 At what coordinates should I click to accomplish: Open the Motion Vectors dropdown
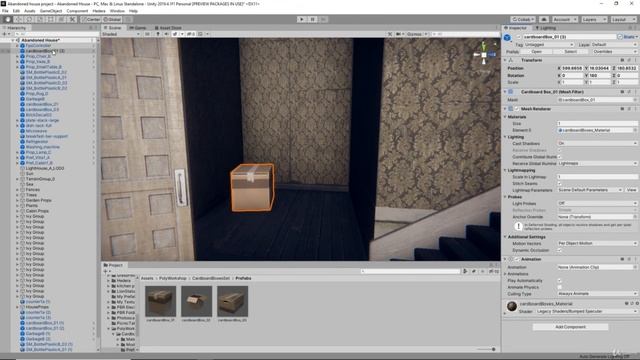pyautogui.click(x=598, y=244)
